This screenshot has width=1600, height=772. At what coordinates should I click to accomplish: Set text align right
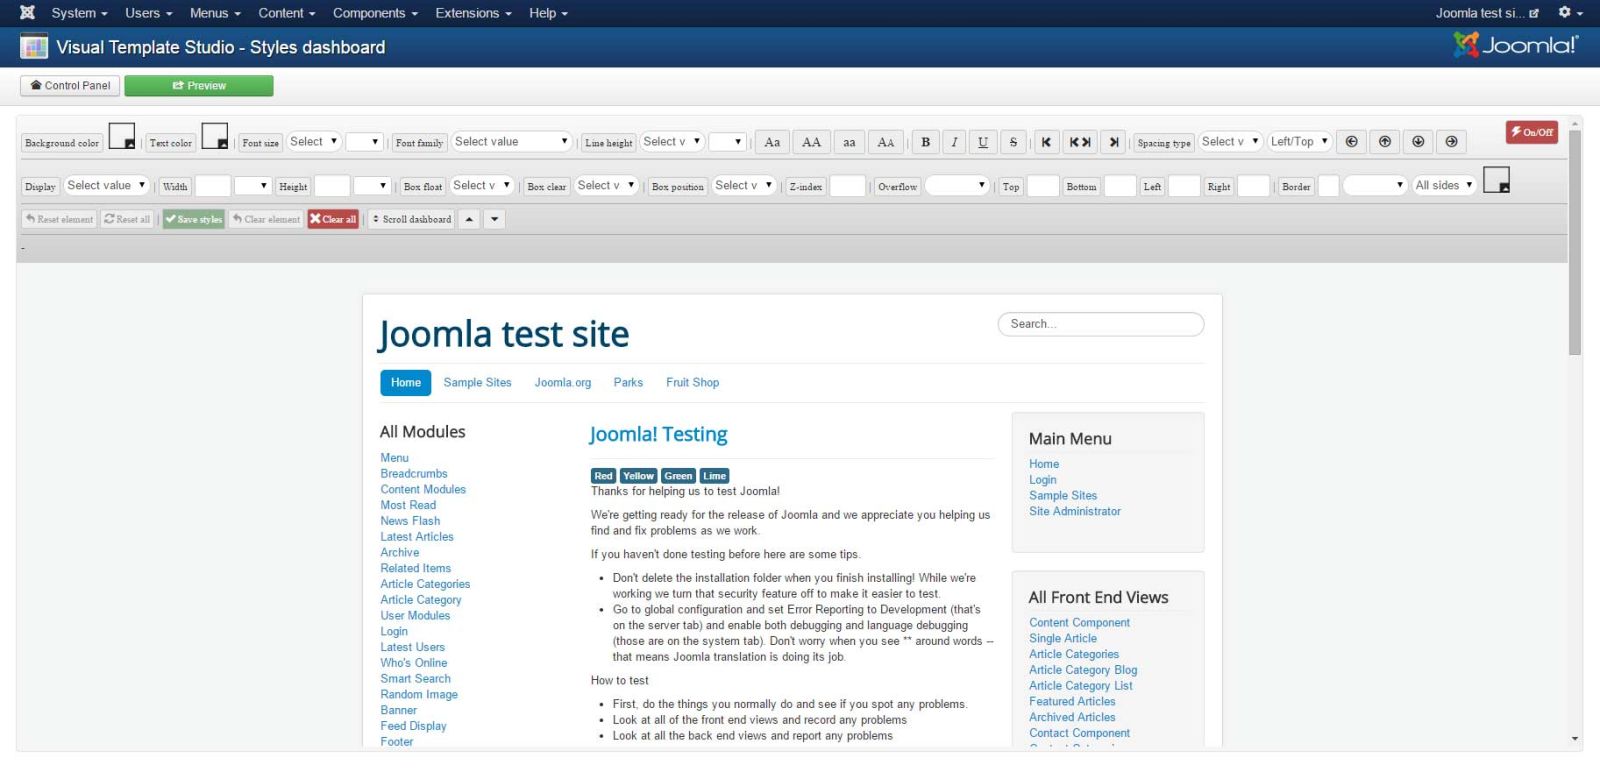pos(1113,142)
